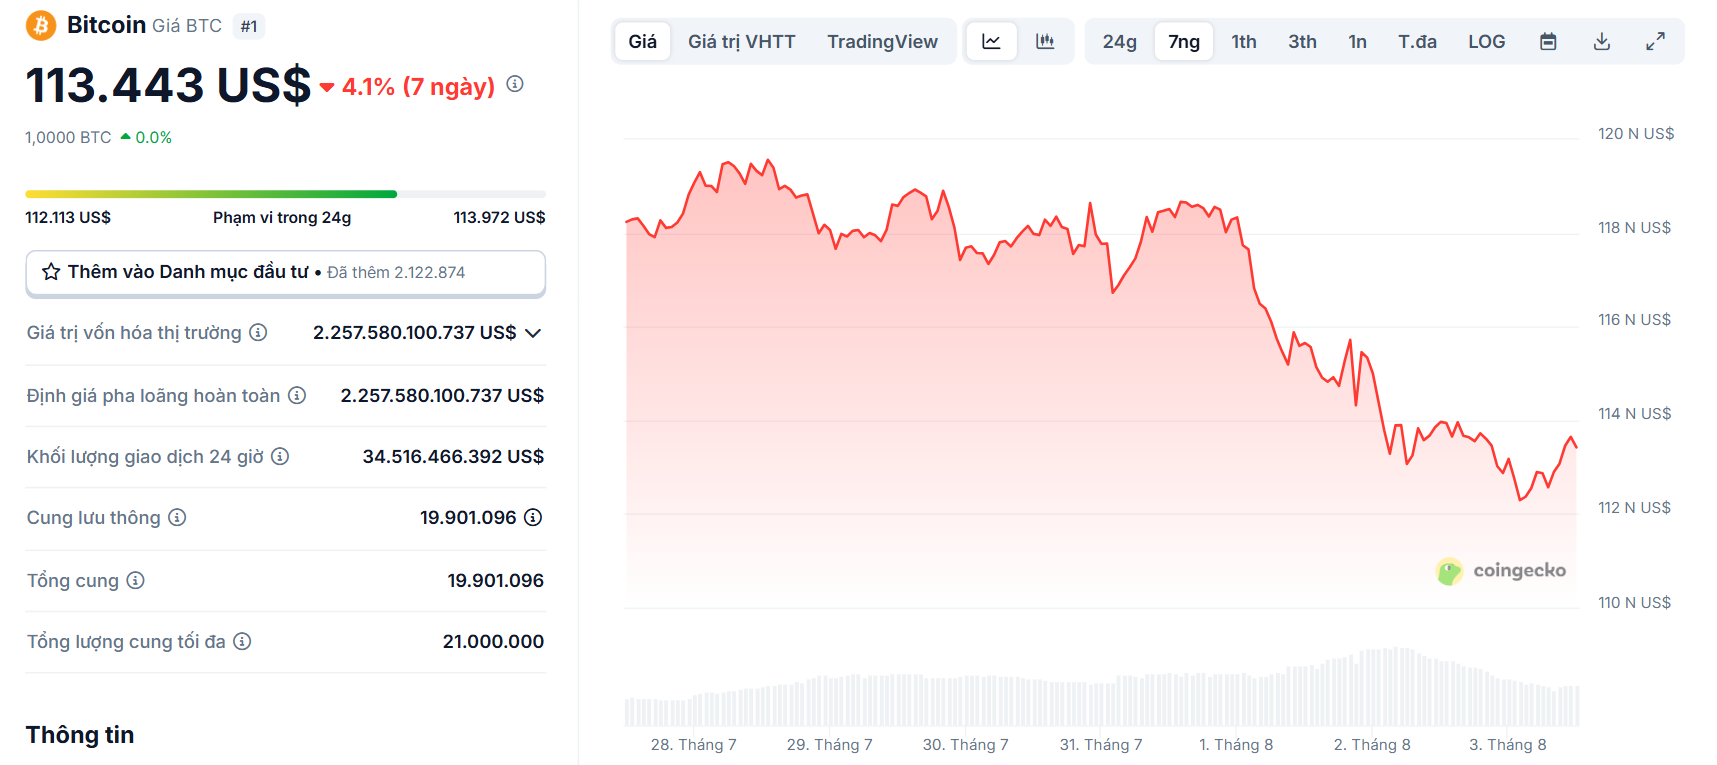
Task: Click the 3. Tháng 8 date label
Action: click(1507, 745)
